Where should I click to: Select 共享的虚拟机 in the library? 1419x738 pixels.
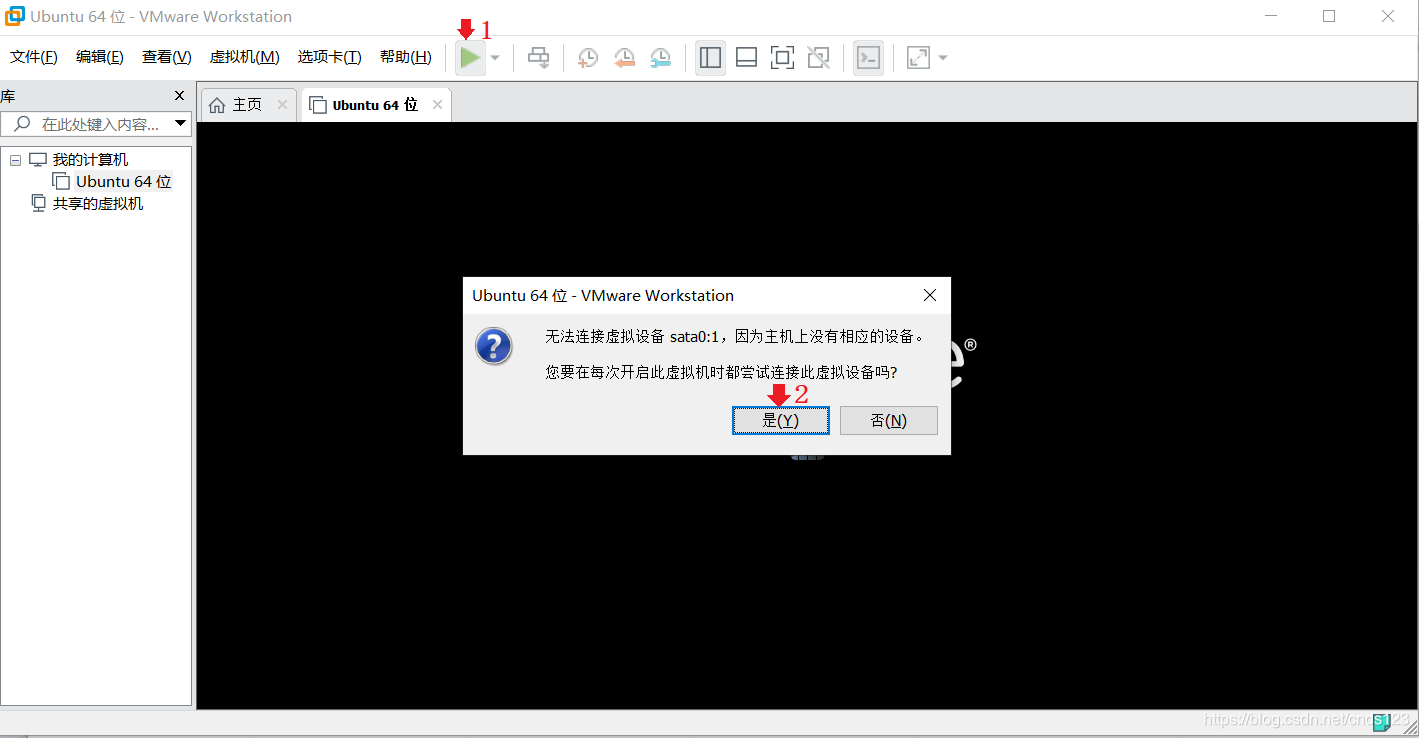(98, 204)
